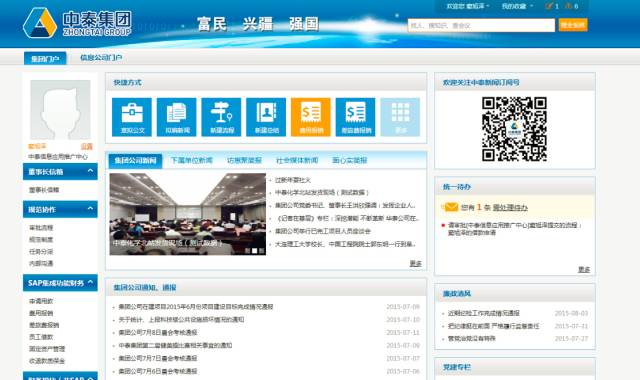Select the last carousel dot on news photo

[262, 251]
